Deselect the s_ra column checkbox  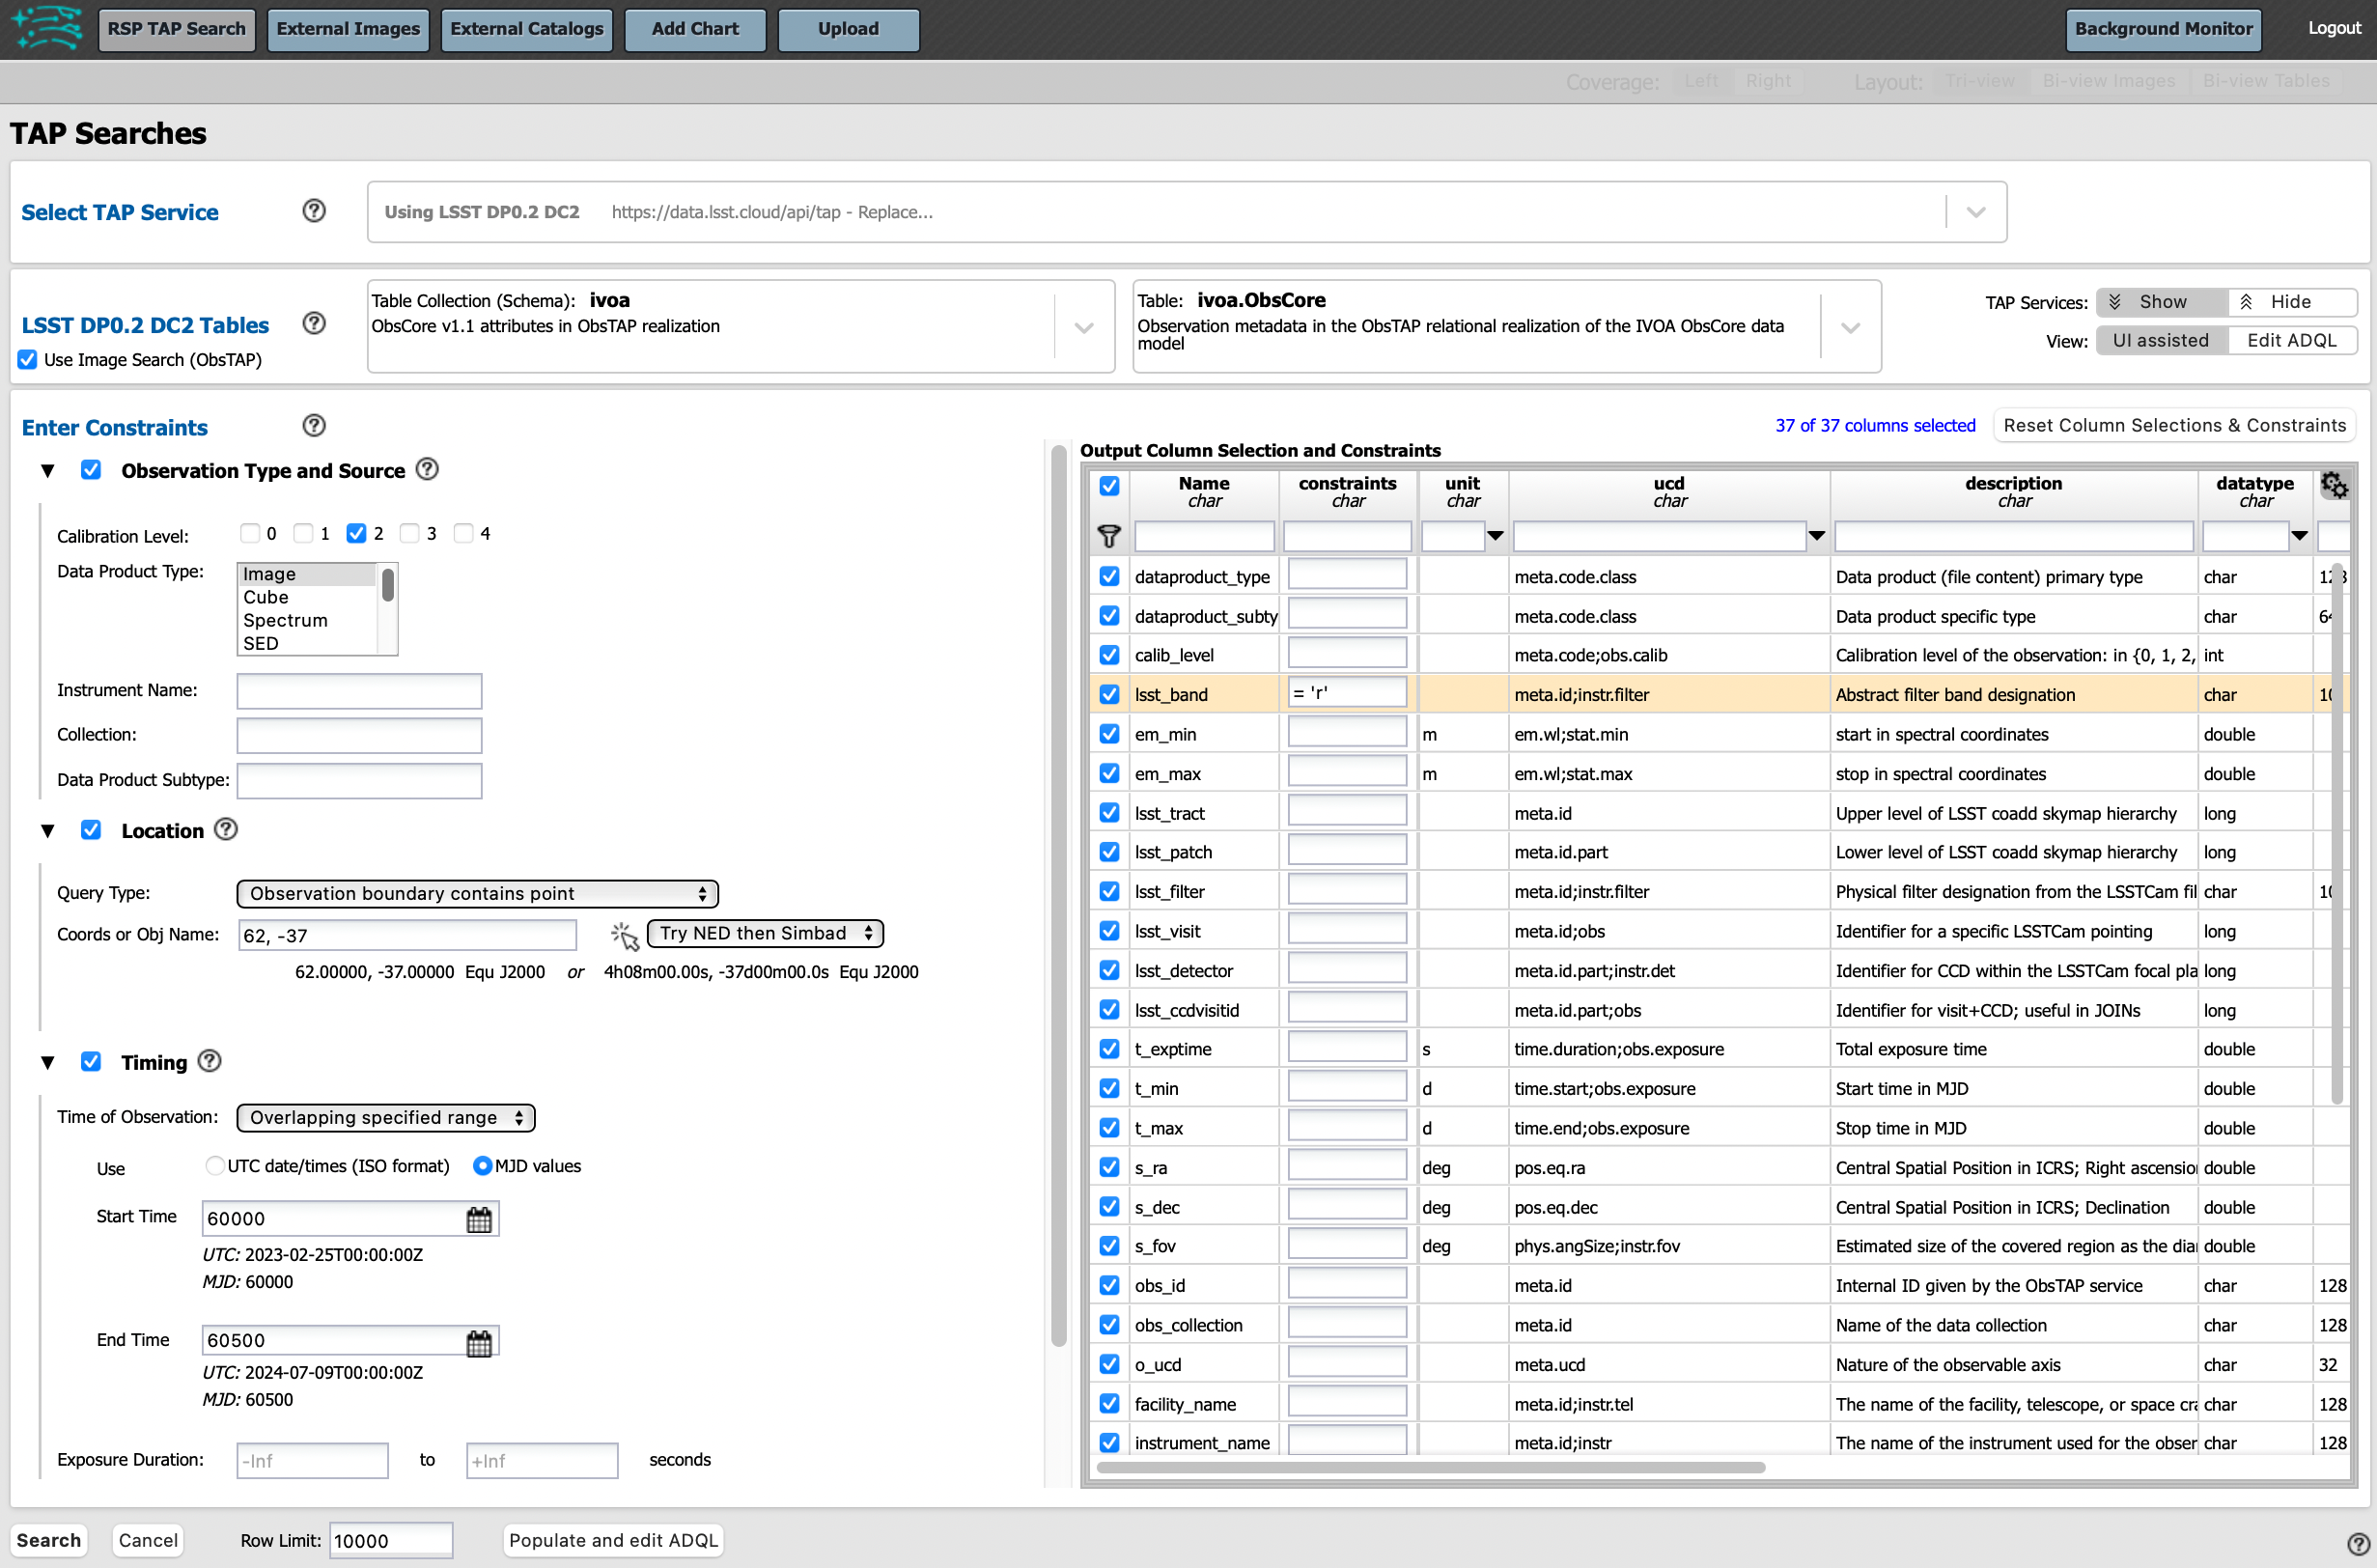[x=1109, y=1167]
